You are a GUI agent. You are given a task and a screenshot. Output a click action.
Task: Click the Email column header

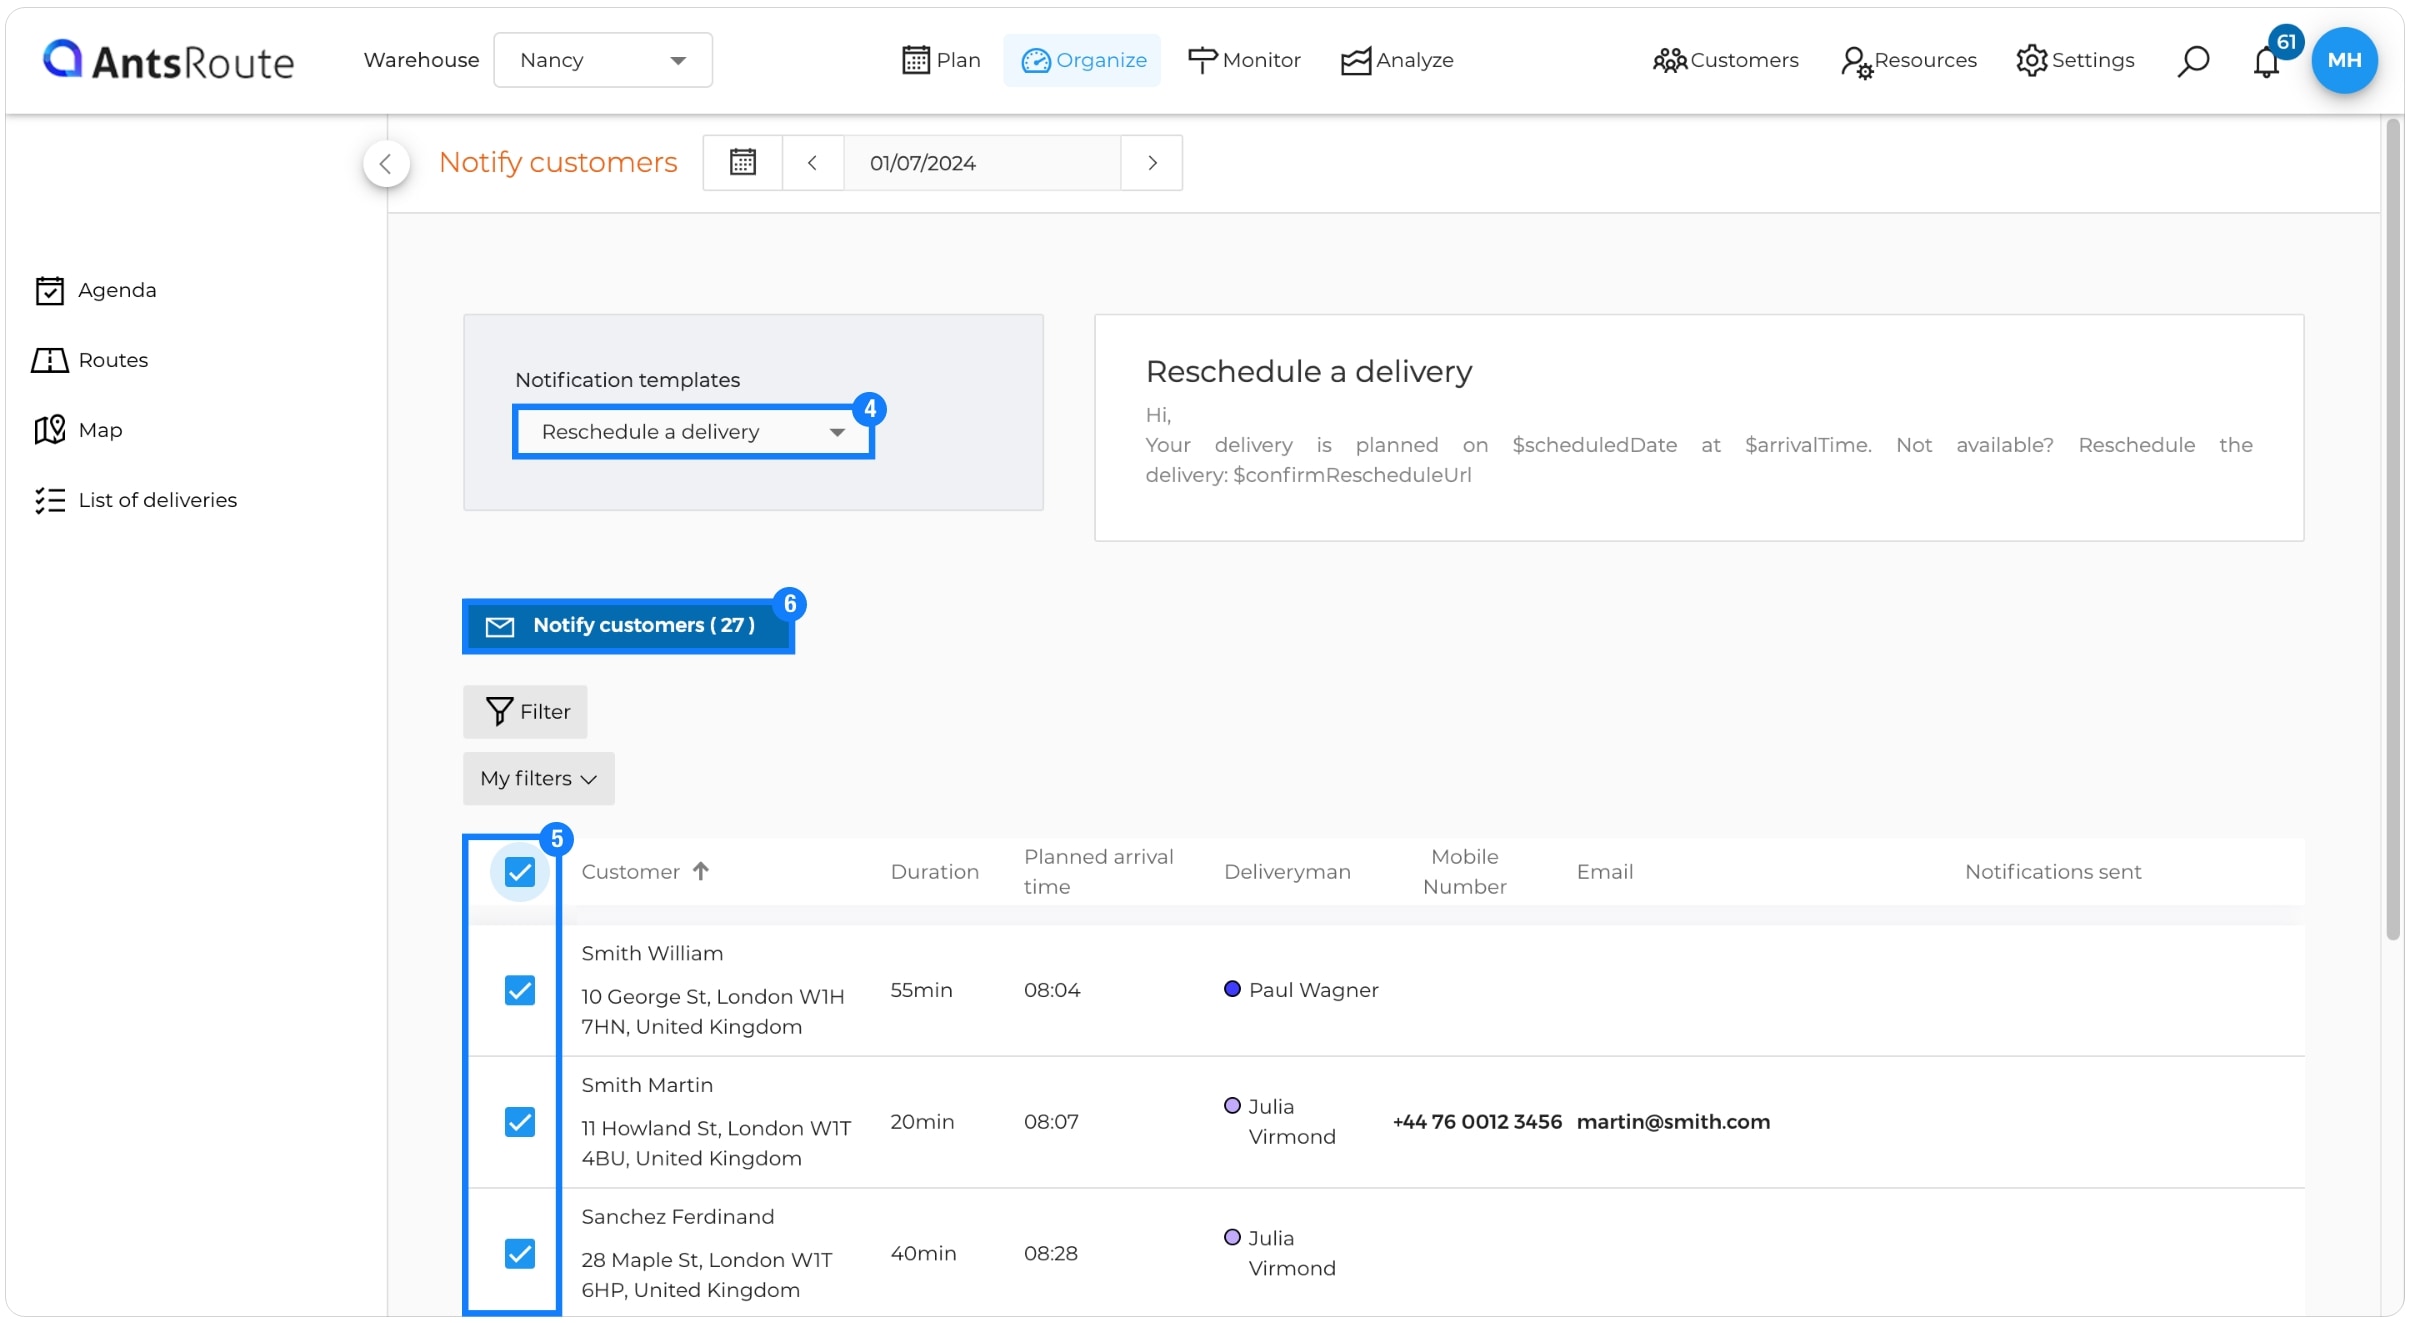coord(1604,872)
